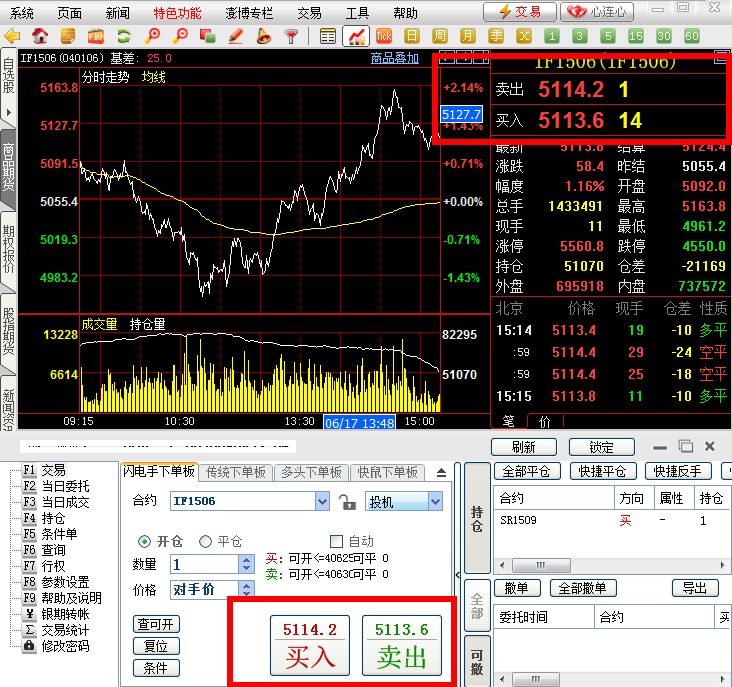Open the 特色功能 menu
This screenshot has width=732, height=687.
tap(177, 13)
